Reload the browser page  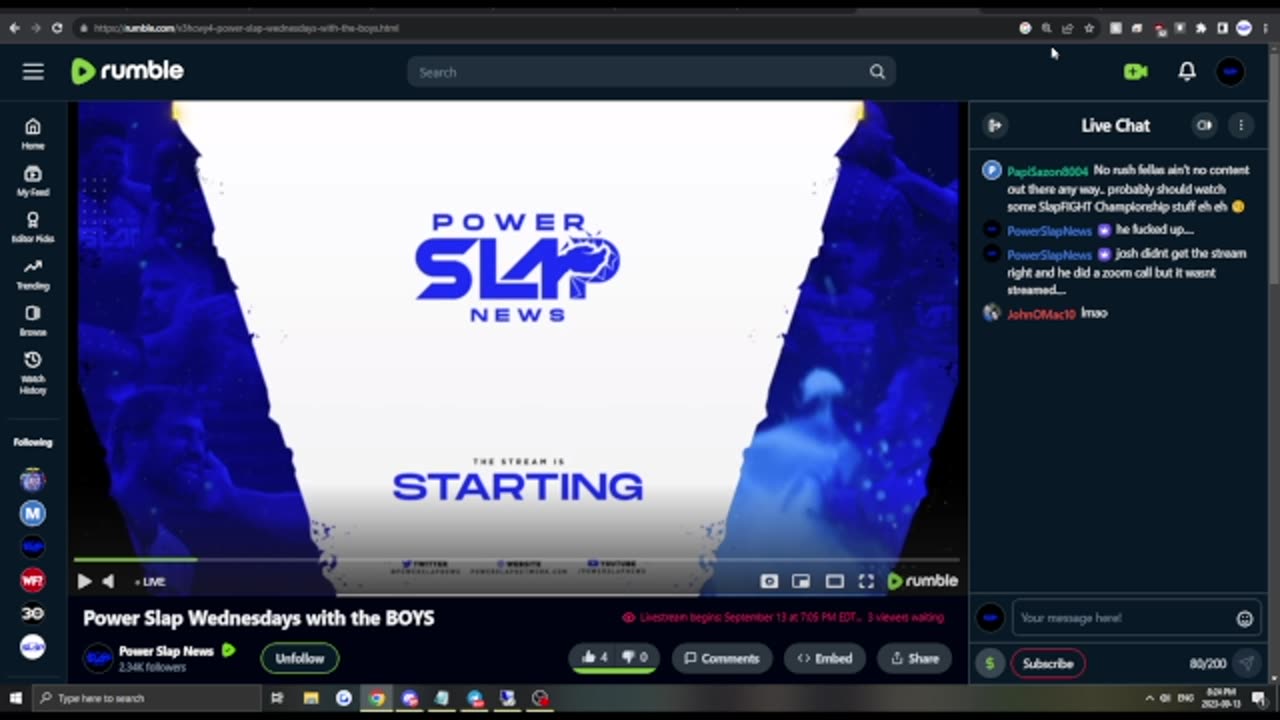coord(57,28)
